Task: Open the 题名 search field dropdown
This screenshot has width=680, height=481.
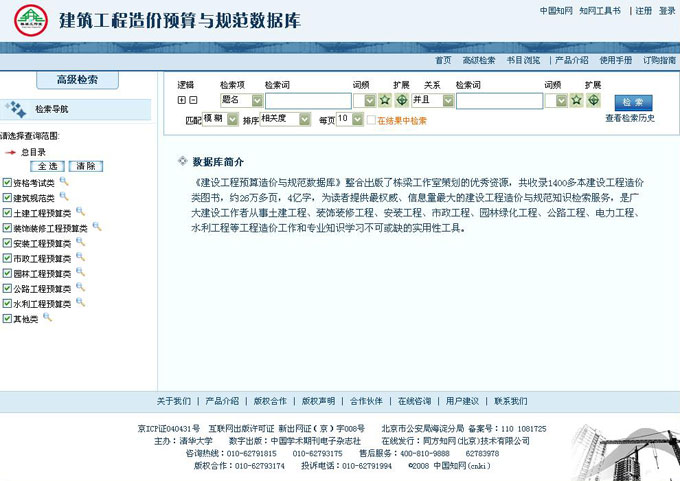Action: [258, 100]
